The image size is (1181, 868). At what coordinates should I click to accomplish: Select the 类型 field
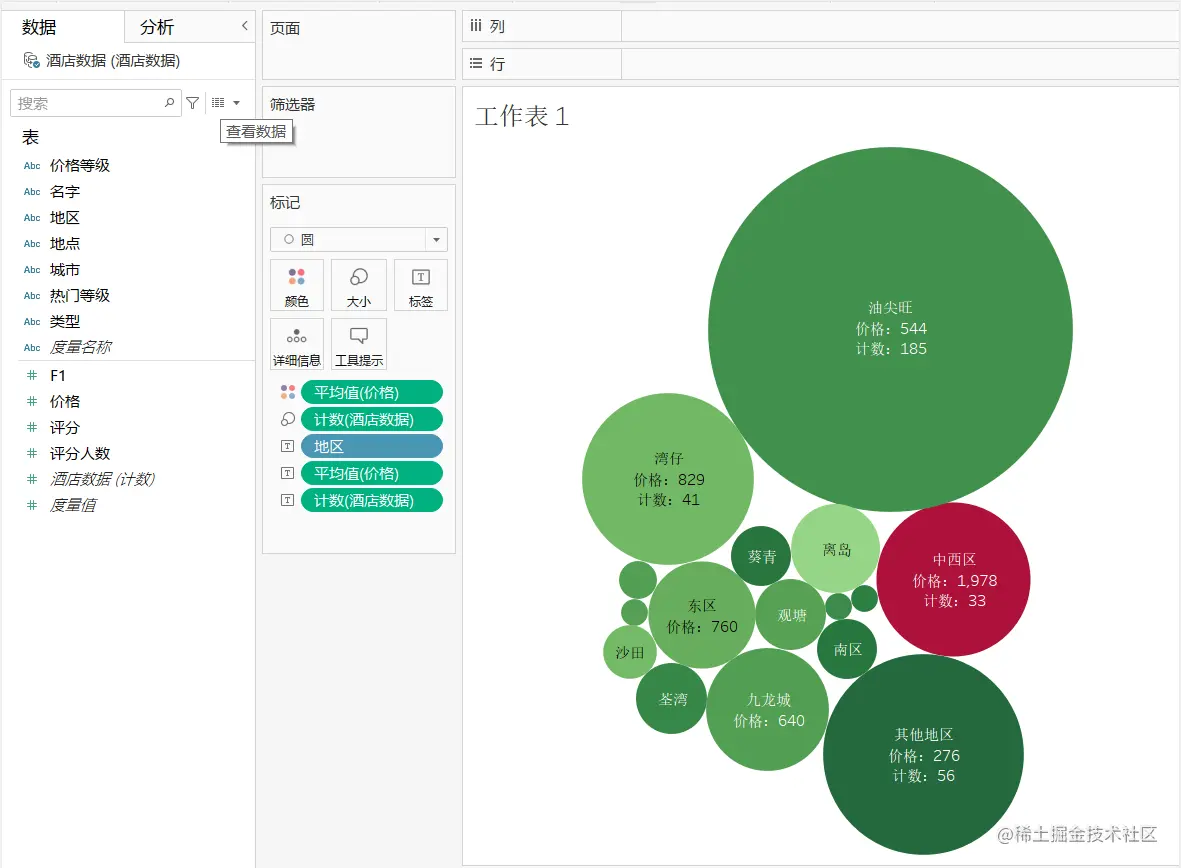[x=65, y=322]
